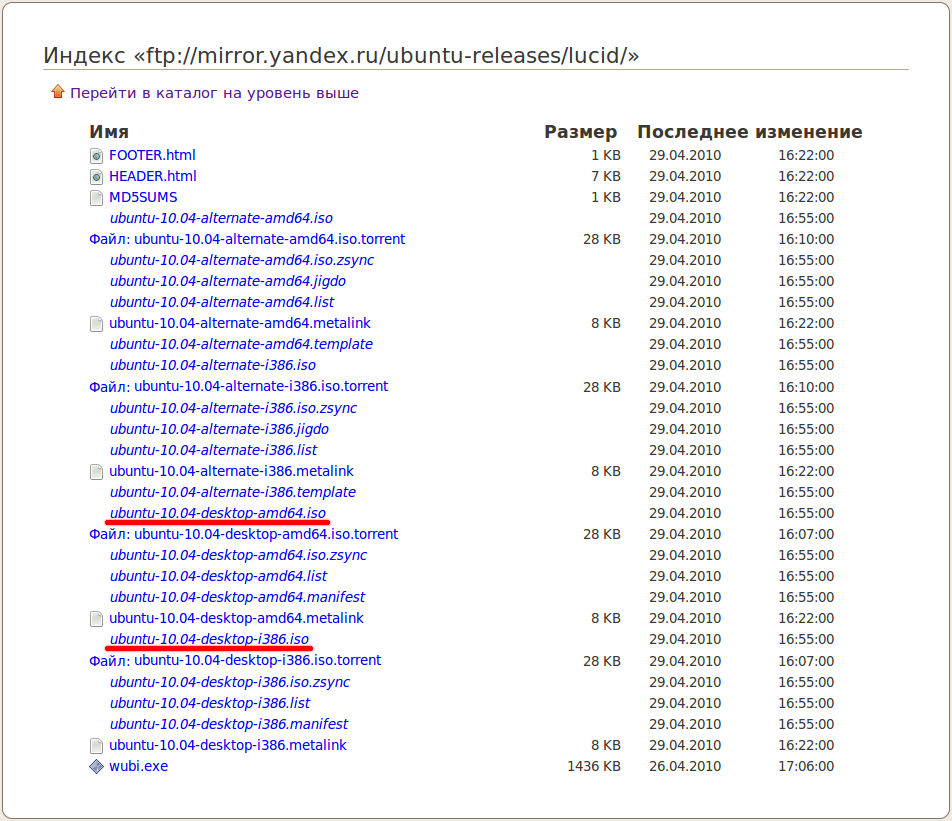Screen dimensions: 952x821
Task: Sort by Последнее изменение column header
Action: click(x=749, y=132)
